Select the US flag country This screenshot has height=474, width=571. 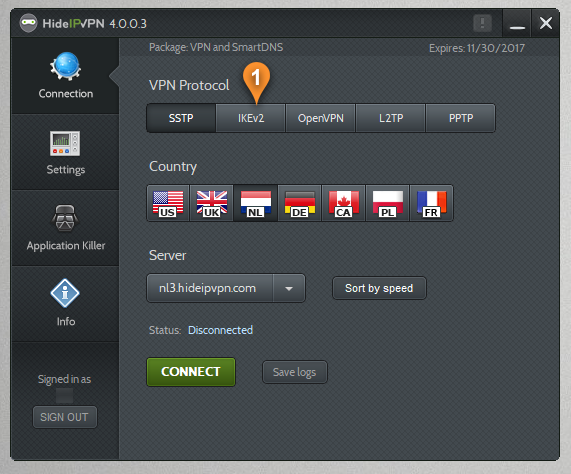pos(168,203)
